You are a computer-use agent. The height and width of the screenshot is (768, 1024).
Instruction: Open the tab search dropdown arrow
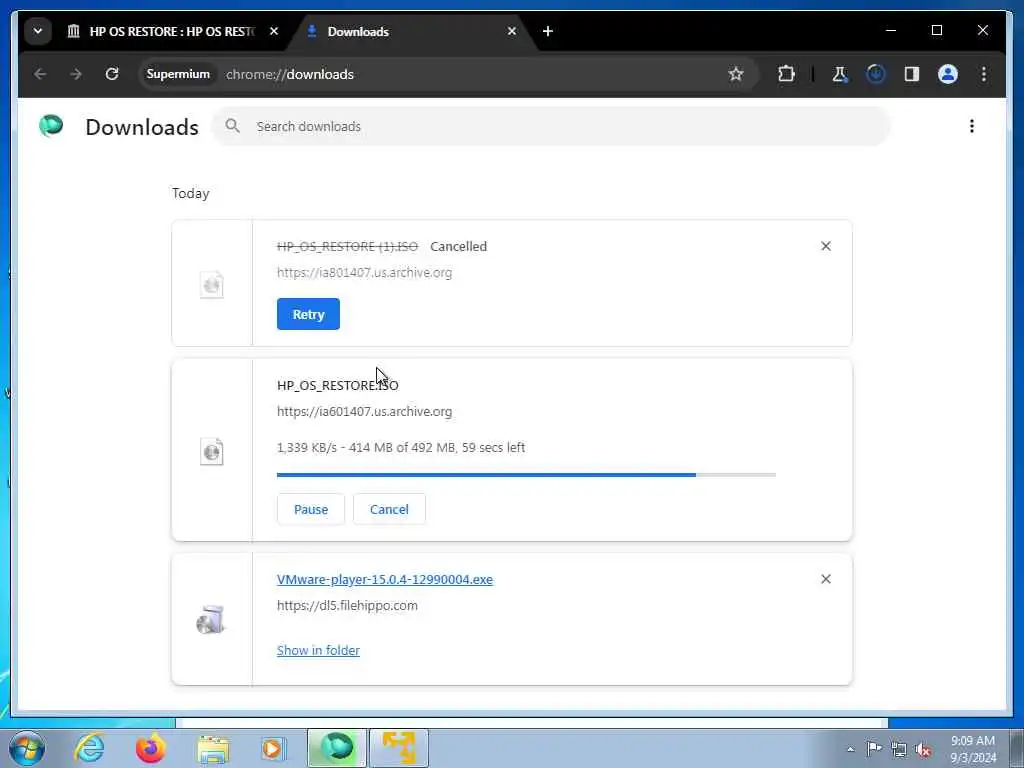(x=38, y=31)
